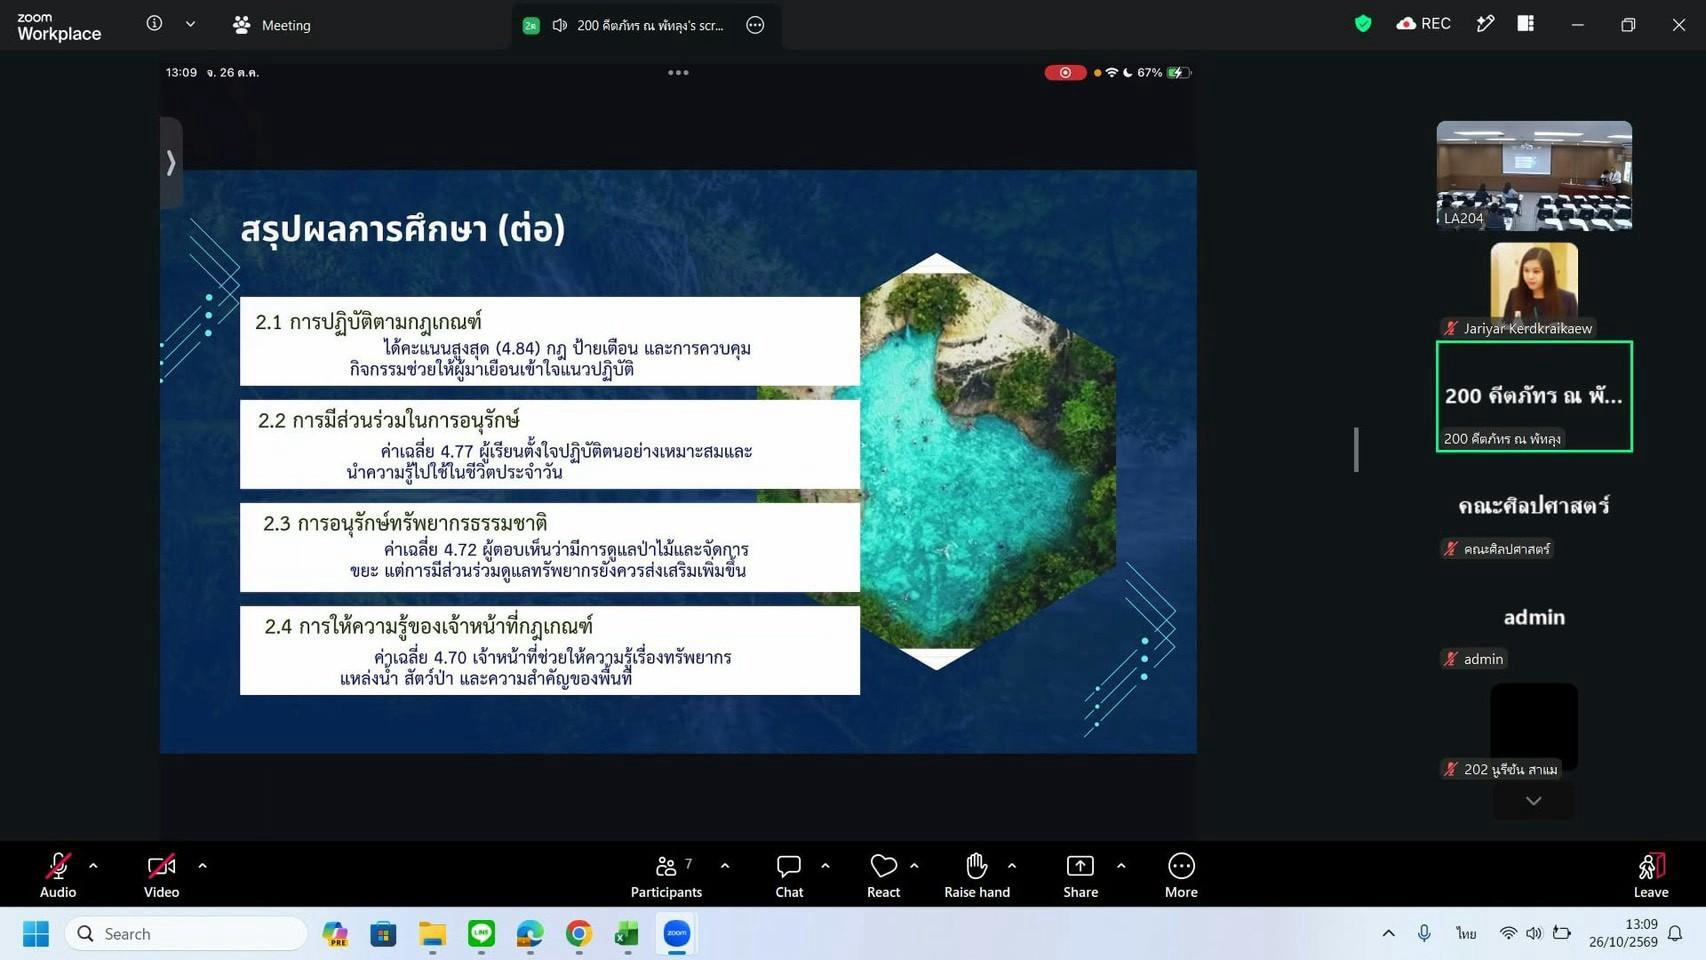Click the green encryption shield icon

click(x=1362, y=24)
